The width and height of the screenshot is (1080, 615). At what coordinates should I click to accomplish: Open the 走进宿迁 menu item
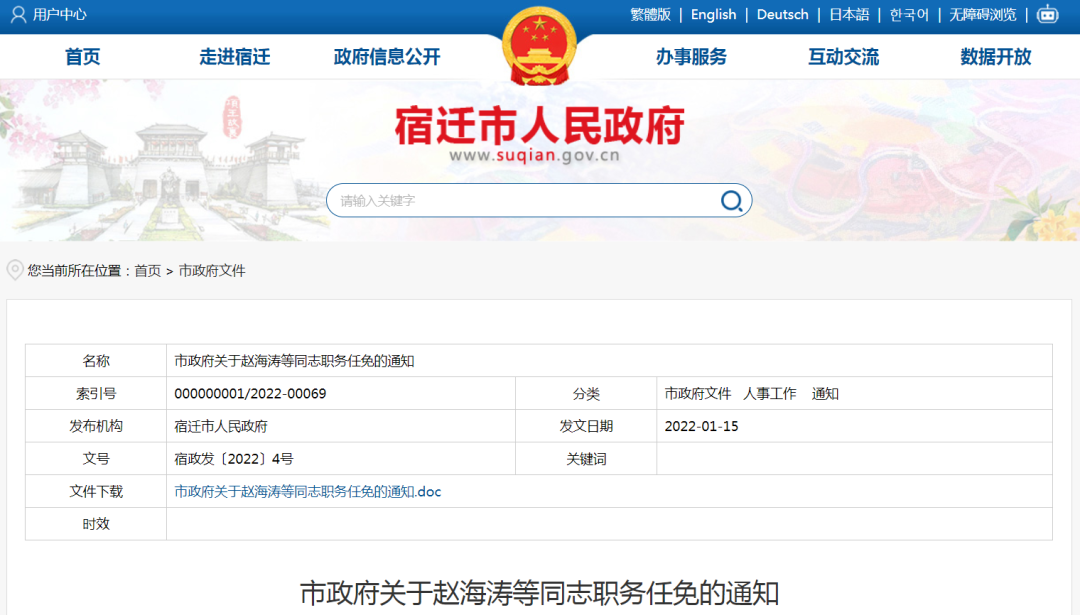click(x=234, y=57)
